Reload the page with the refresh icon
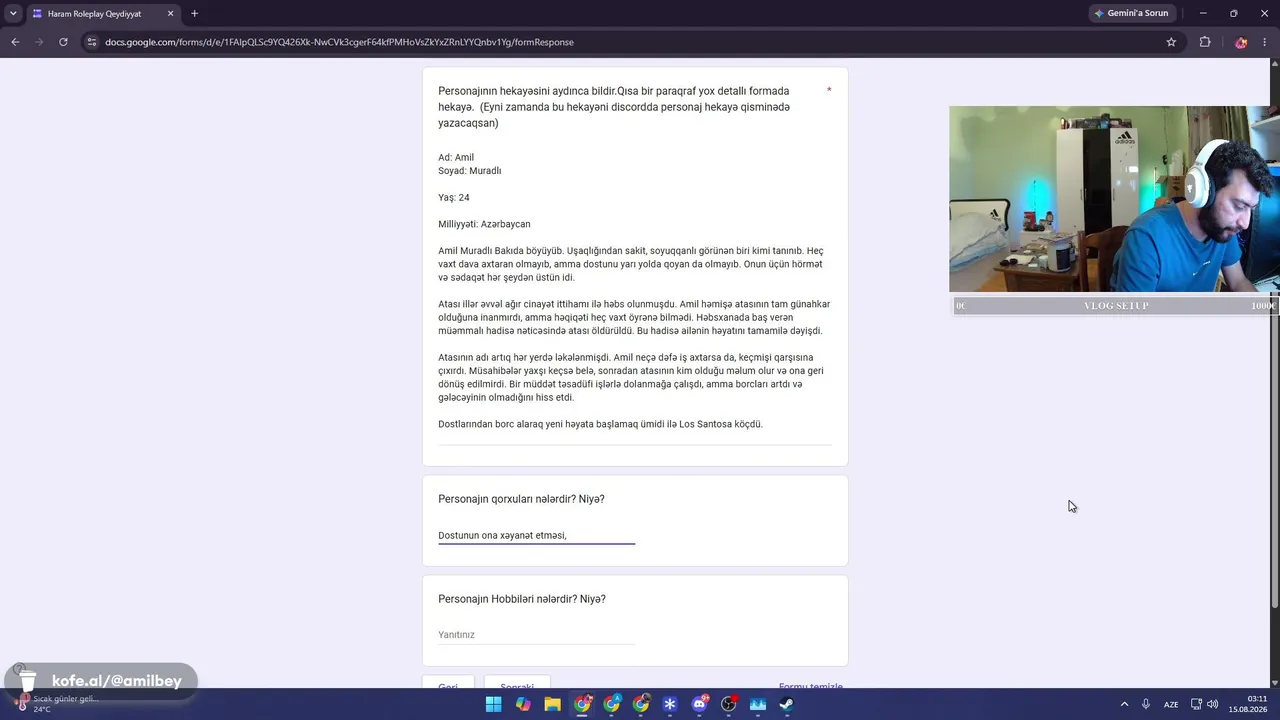 click(x=63, y=42)
